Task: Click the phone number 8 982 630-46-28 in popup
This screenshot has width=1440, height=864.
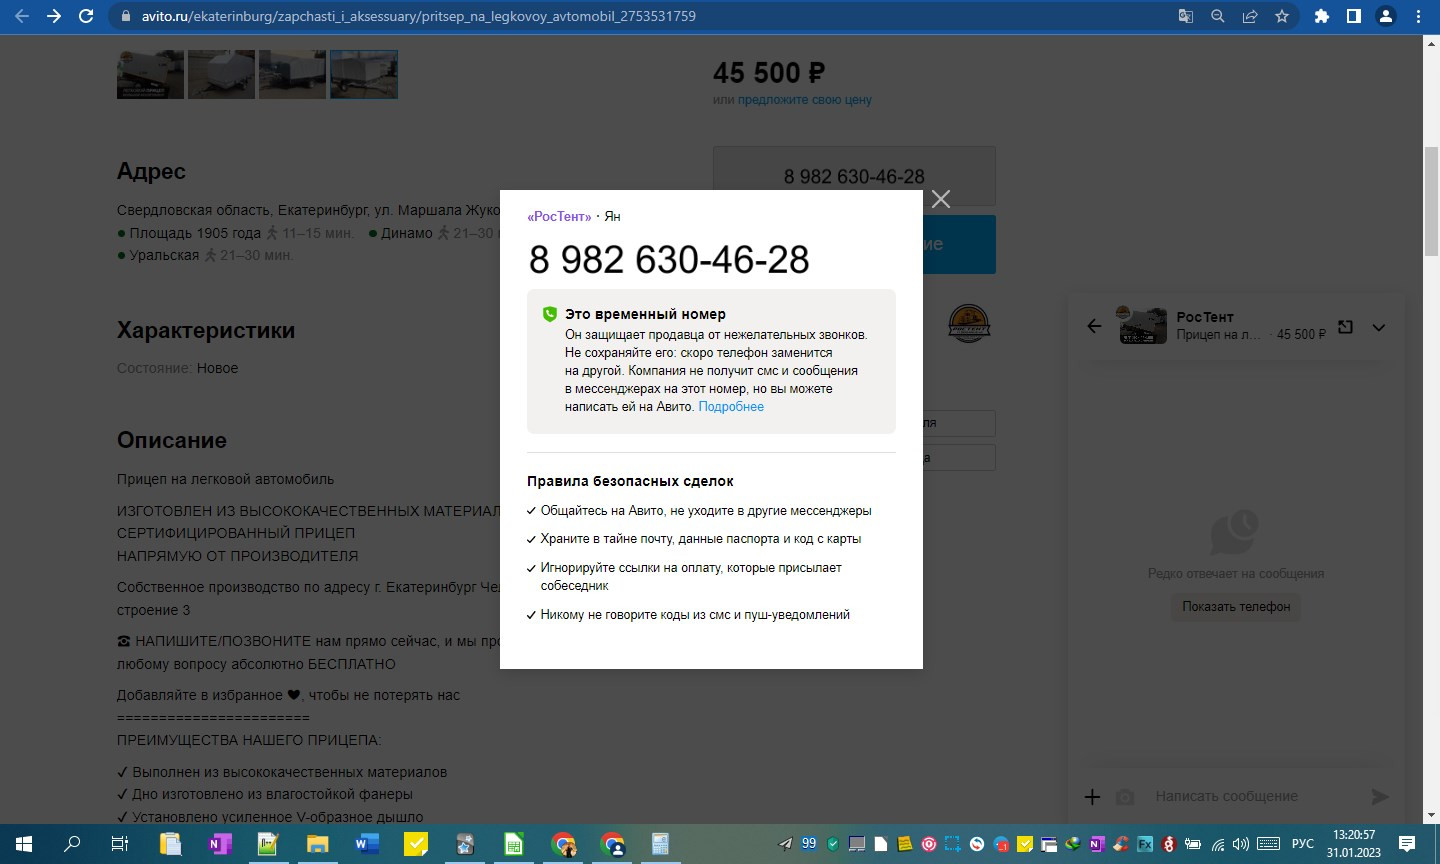Action: 669,260
